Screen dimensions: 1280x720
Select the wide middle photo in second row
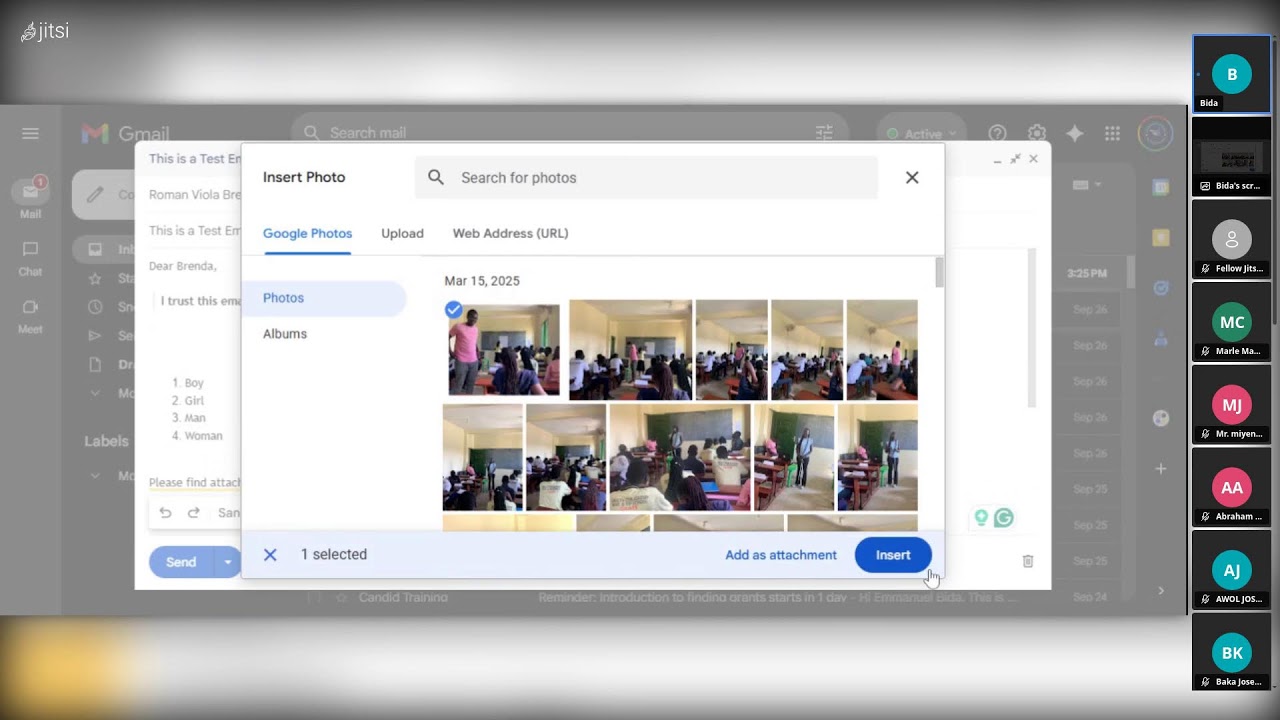pos(679,458)
